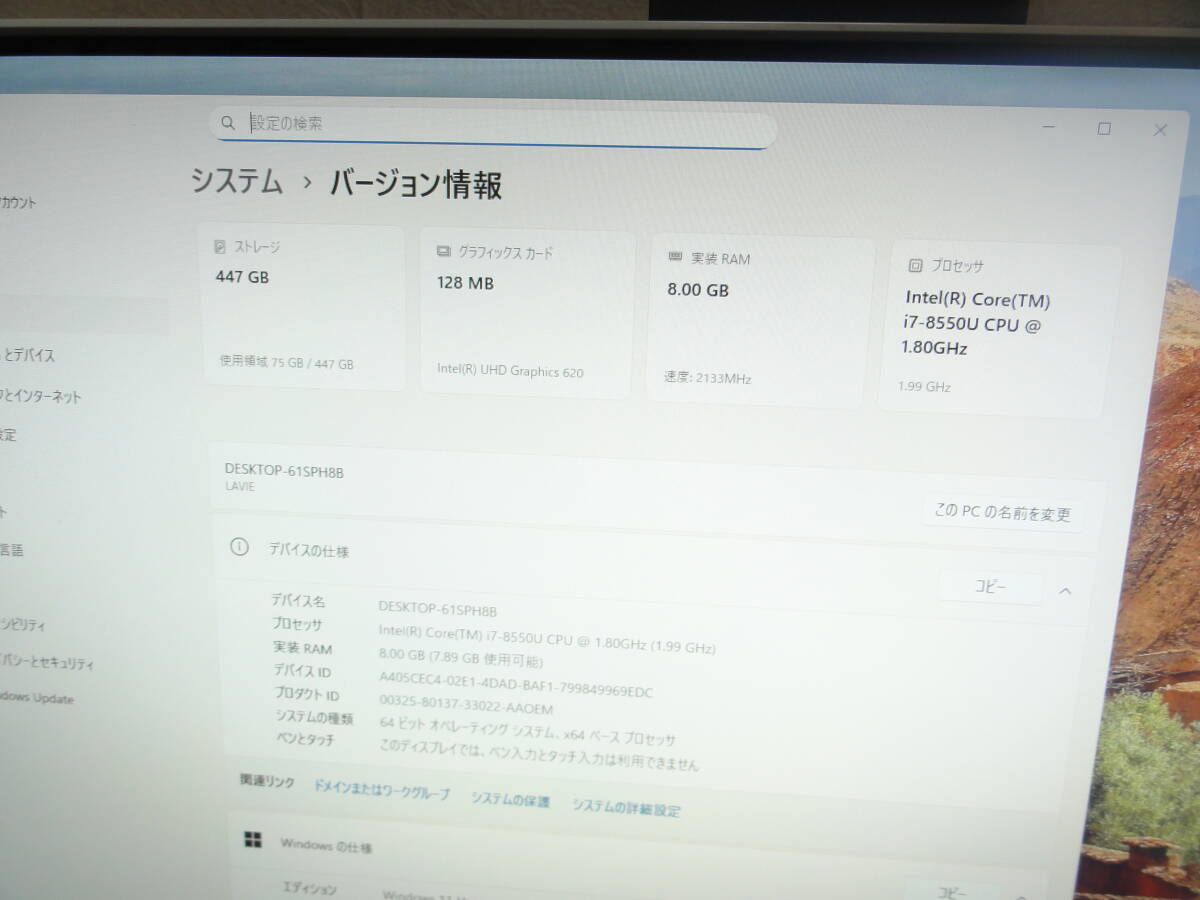Open the グラフィックス カード 128 MB card
This screenshot has width=1200, height=900.
pyautogui.click(x=528, y=314)
